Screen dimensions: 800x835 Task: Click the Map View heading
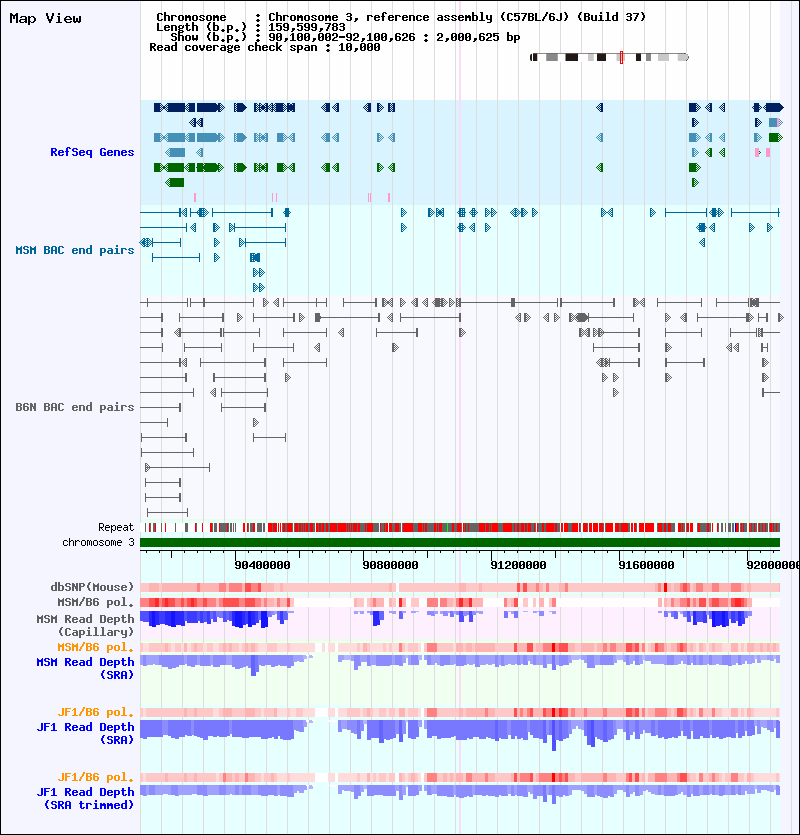point(45,19)
